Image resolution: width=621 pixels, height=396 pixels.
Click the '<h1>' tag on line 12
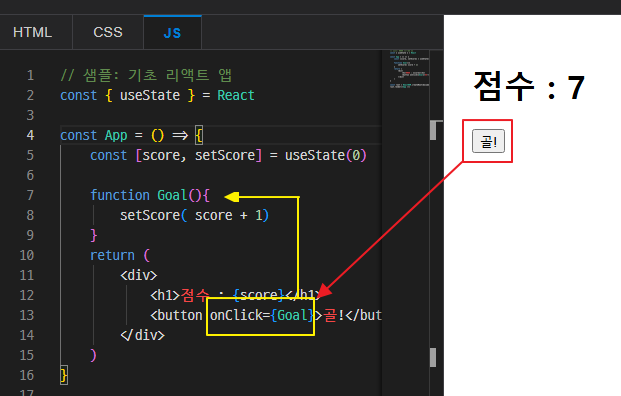(x=165, y=295)
